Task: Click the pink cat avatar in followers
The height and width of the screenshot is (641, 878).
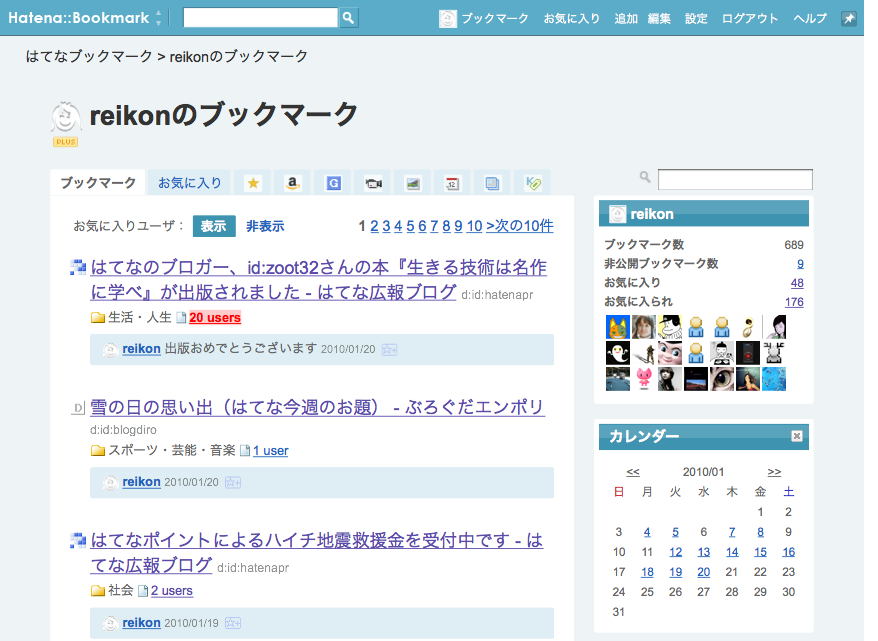Action: click(643, 378)
